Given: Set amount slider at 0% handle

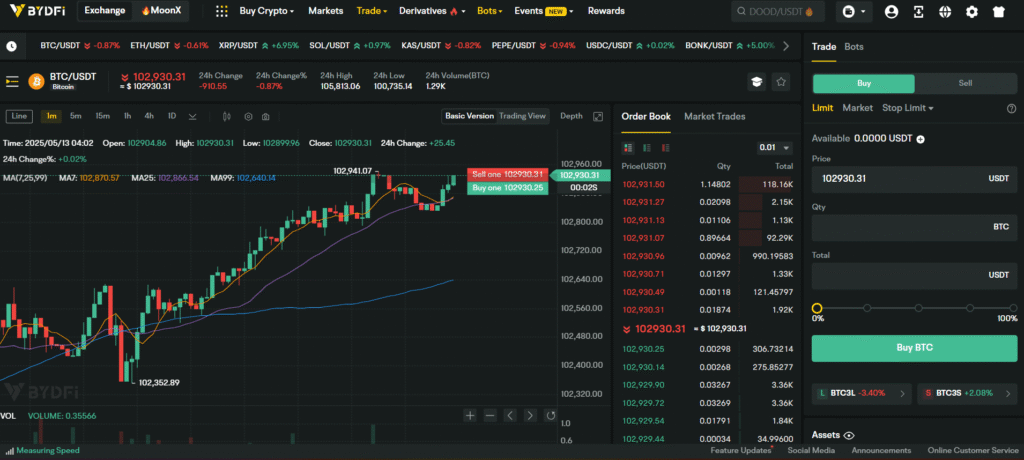Looking at the screenshot, I should (x=817, y=308).
